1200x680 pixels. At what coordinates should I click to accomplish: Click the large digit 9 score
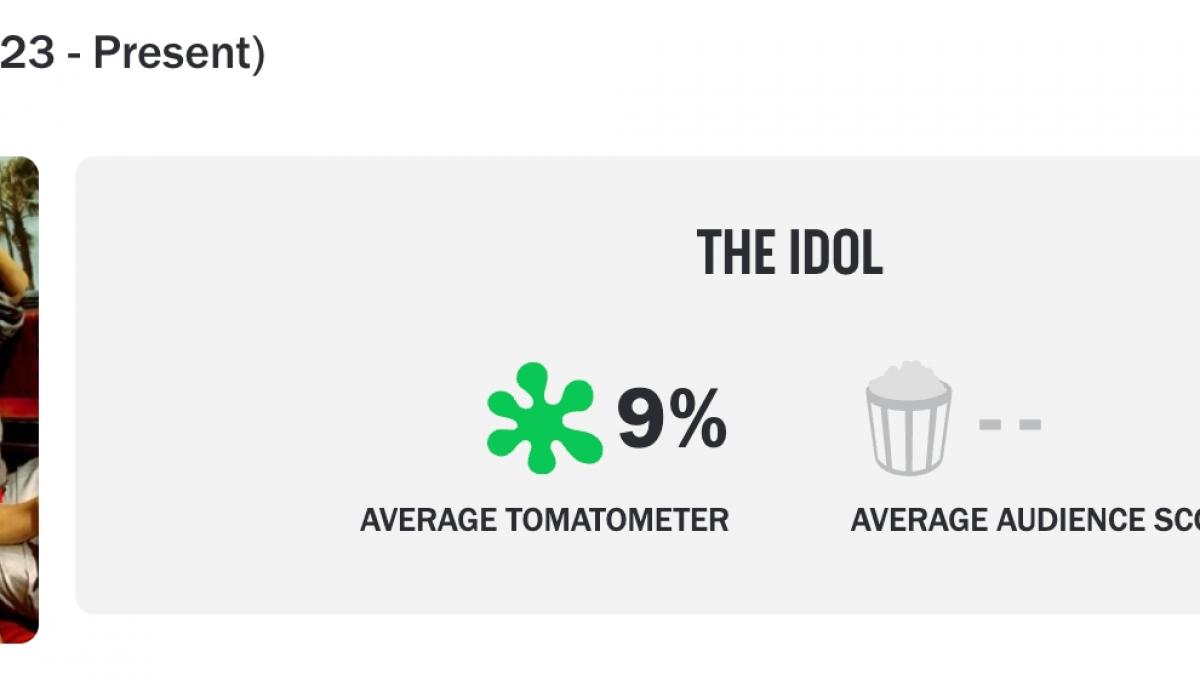[640, 420]
